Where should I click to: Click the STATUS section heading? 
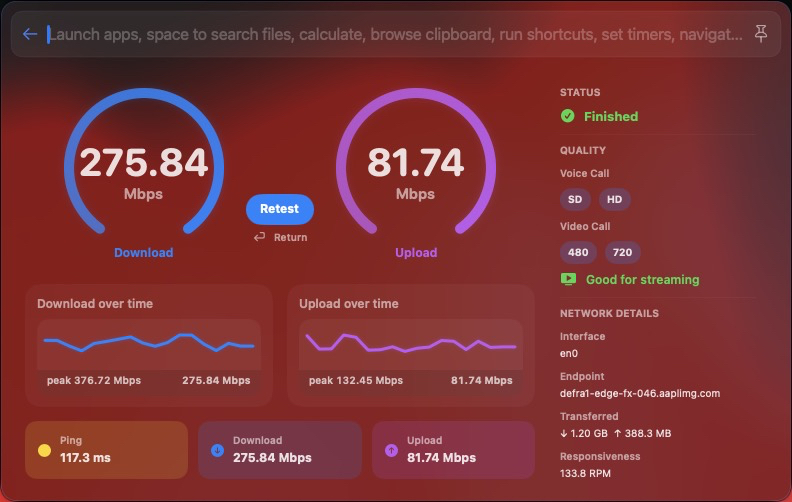pos(580,92)
